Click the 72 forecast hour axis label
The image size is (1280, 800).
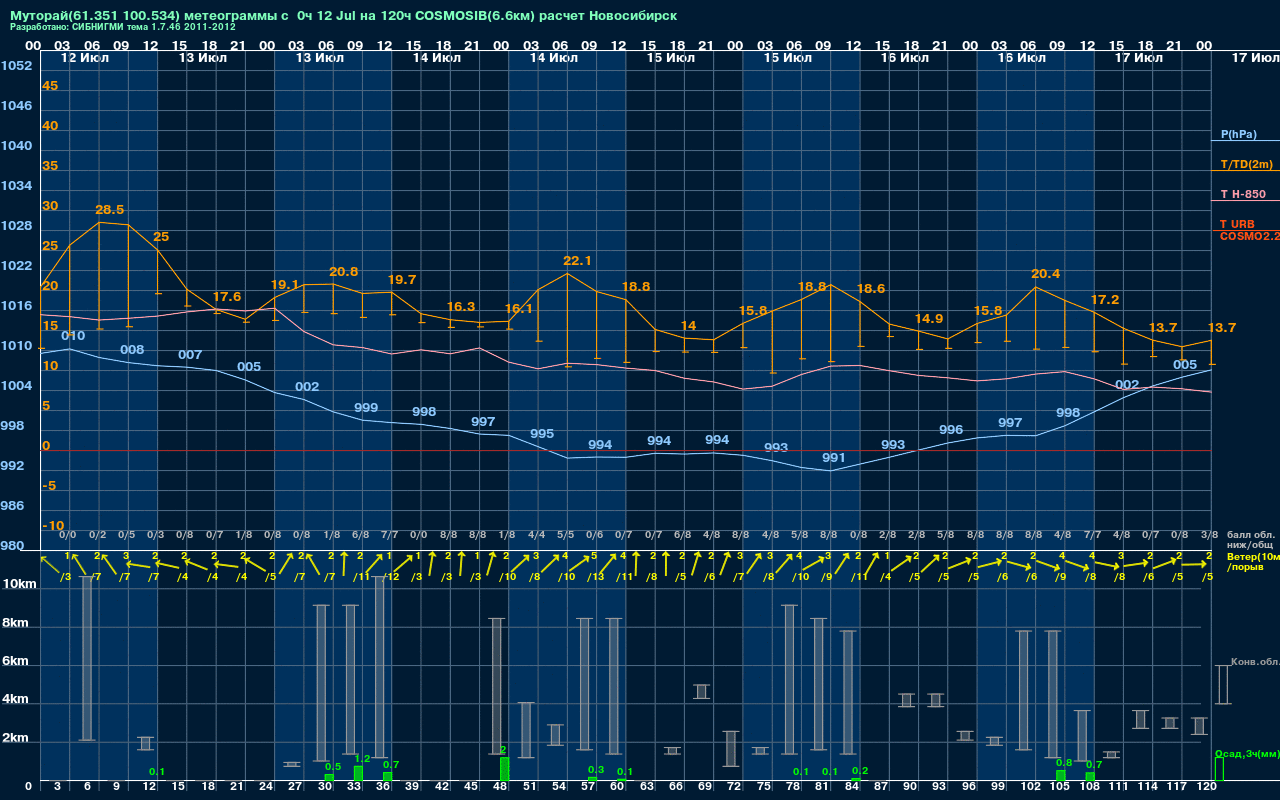734,787
